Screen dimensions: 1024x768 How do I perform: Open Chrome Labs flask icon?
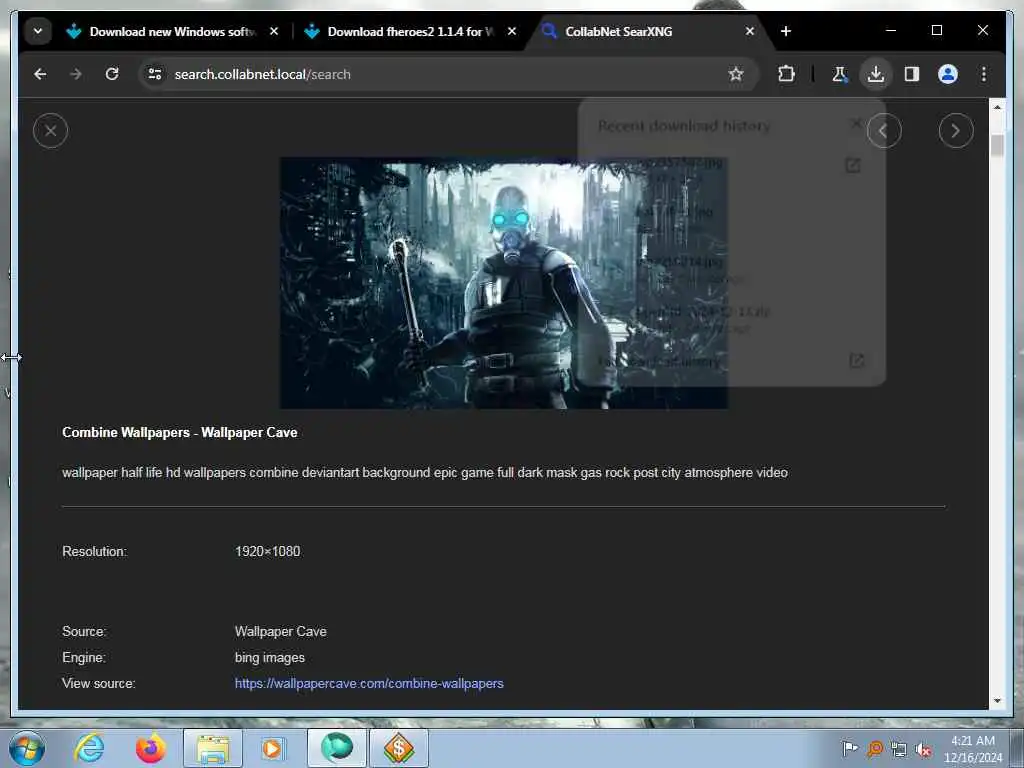click(x=840, y=74)
